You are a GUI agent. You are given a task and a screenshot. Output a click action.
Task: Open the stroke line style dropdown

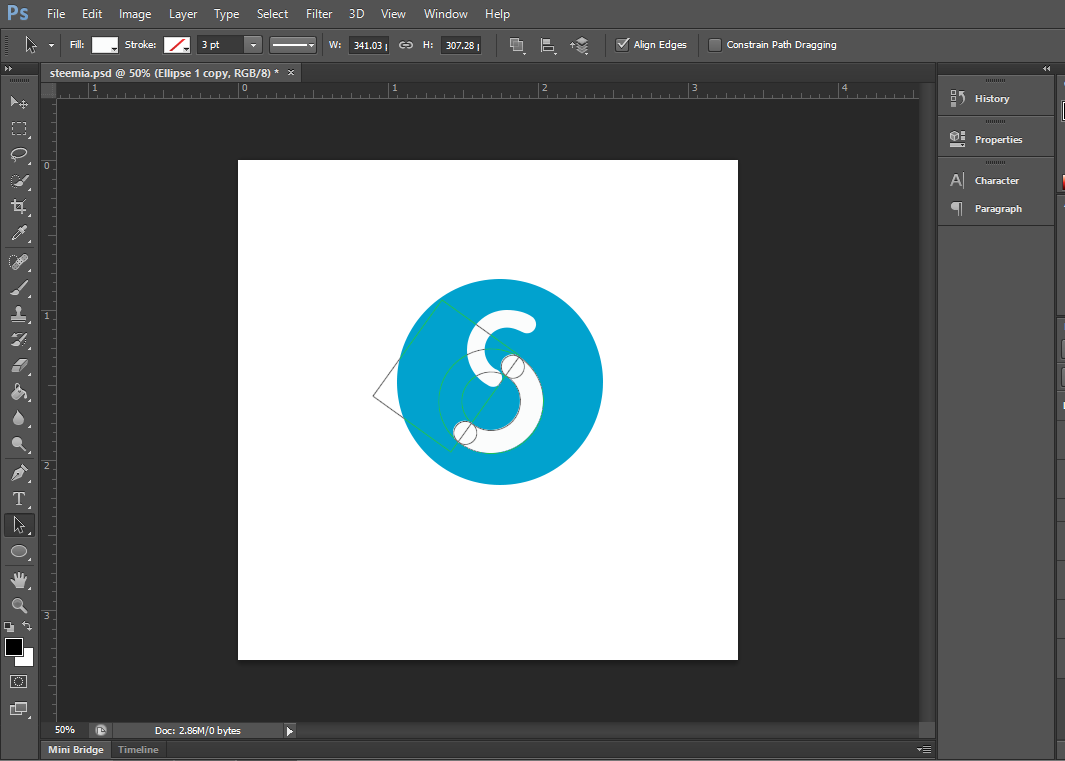[x=293, y=45]
